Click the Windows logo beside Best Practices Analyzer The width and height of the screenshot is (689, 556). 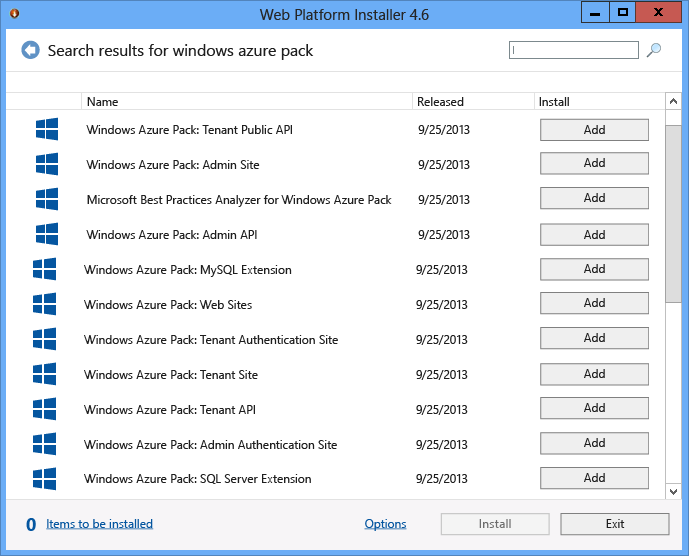coord(47,199)
